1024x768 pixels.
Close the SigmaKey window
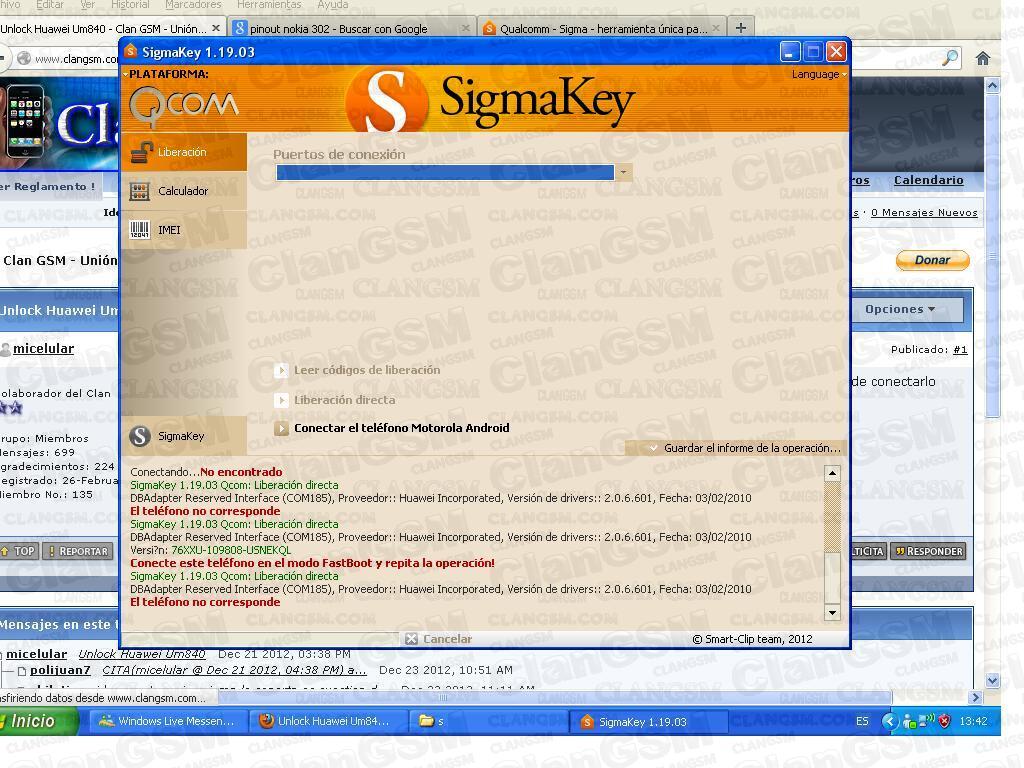point(836,52)
